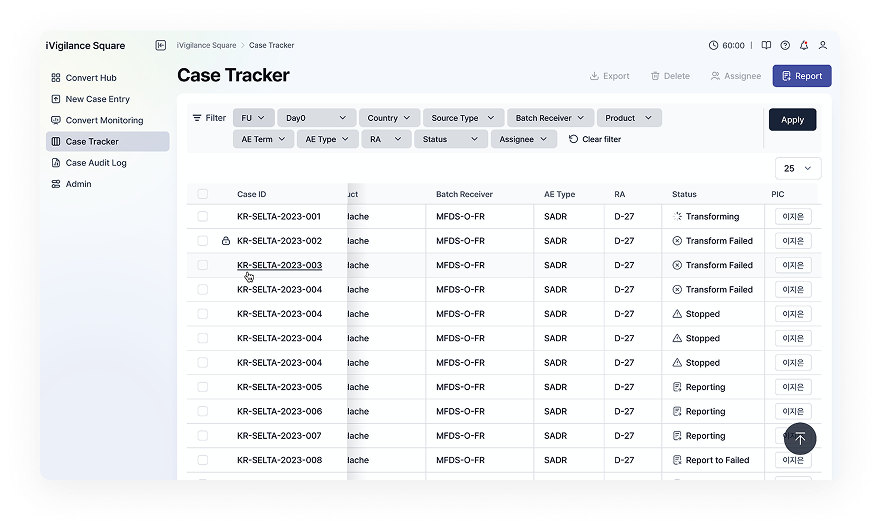The width and height of the screenshot is (880, 530).
Task: Open the rows-per-page dropdown showing 25
Action: pyautogui.click(x=798, y=169)
